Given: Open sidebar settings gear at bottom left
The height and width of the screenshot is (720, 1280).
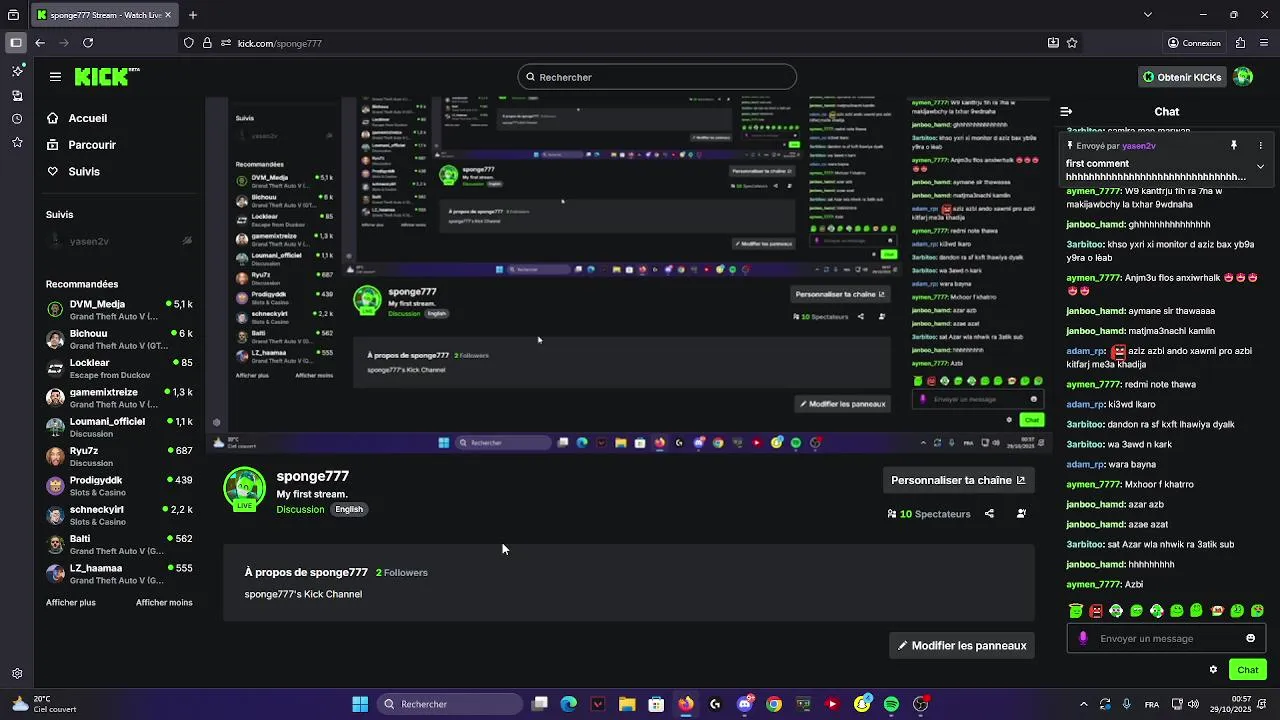Looking at the screenshot, I should 17,674.
